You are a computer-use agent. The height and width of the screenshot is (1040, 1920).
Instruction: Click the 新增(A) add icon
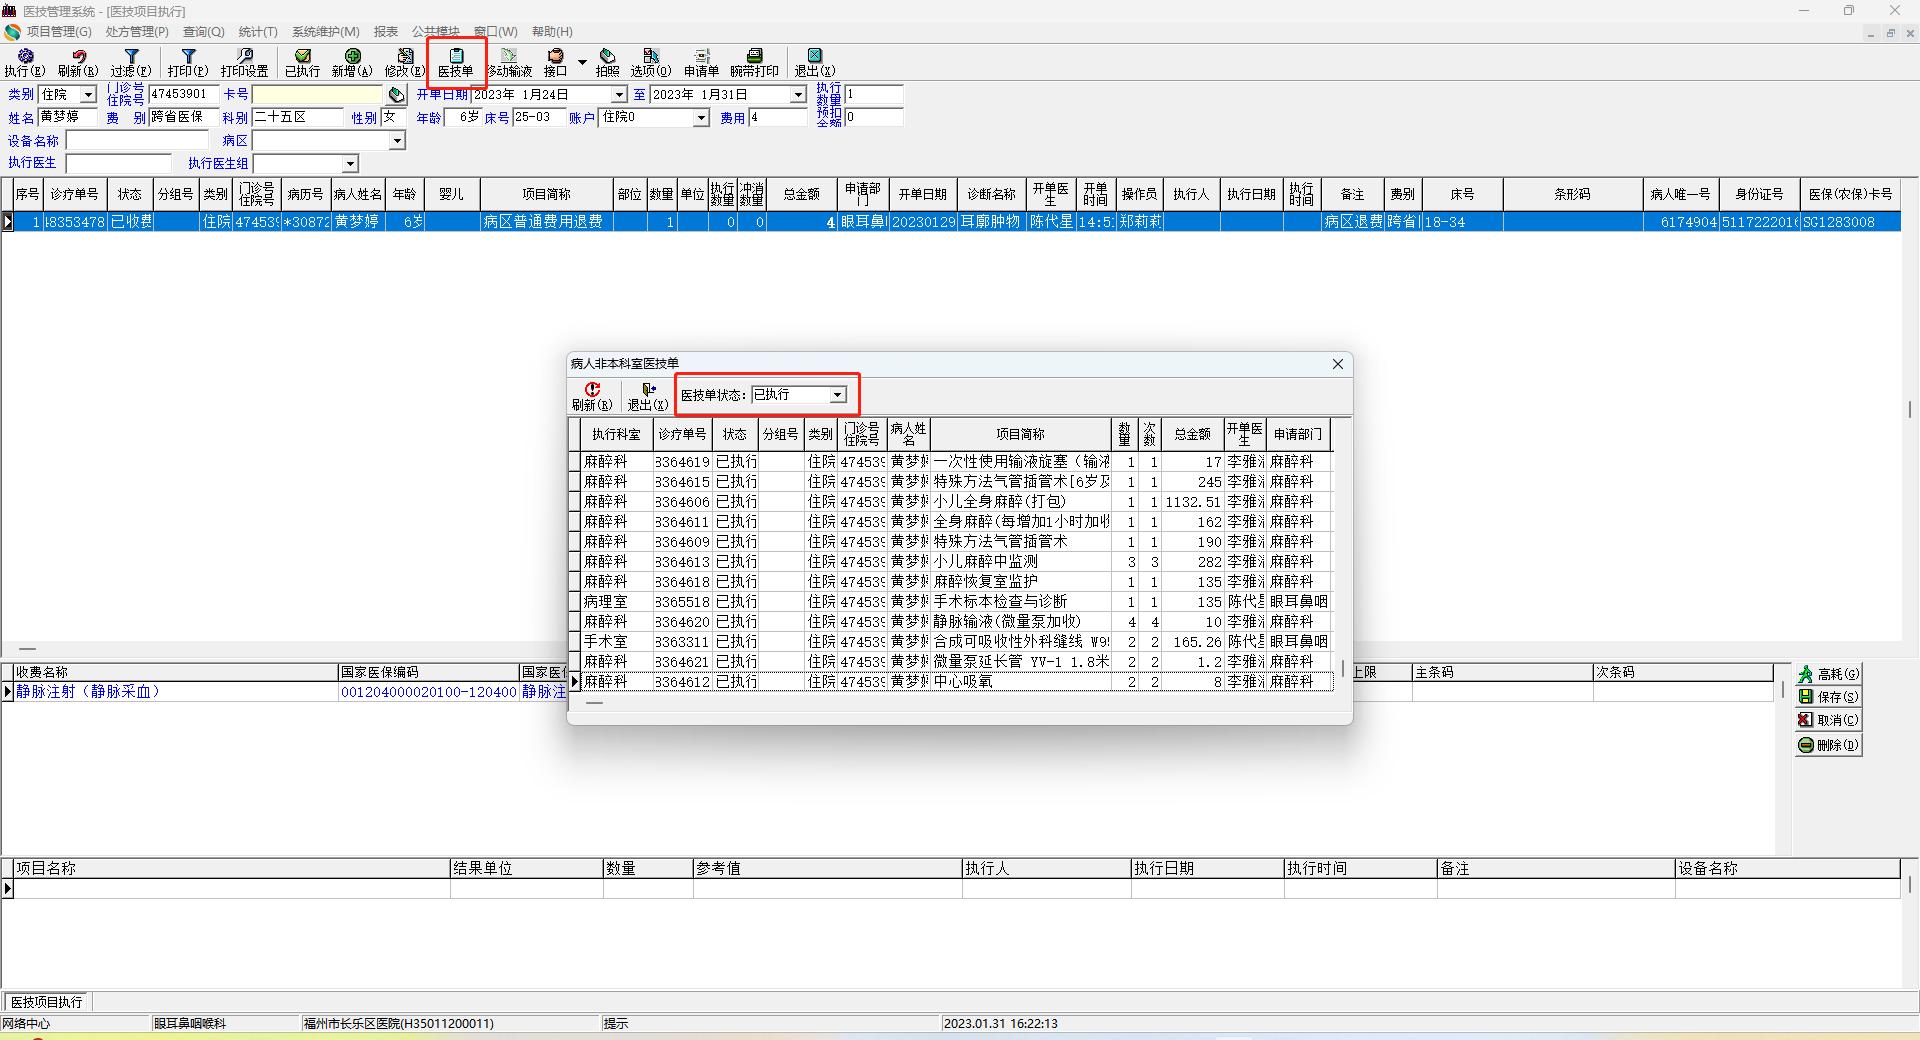point(352,63)
